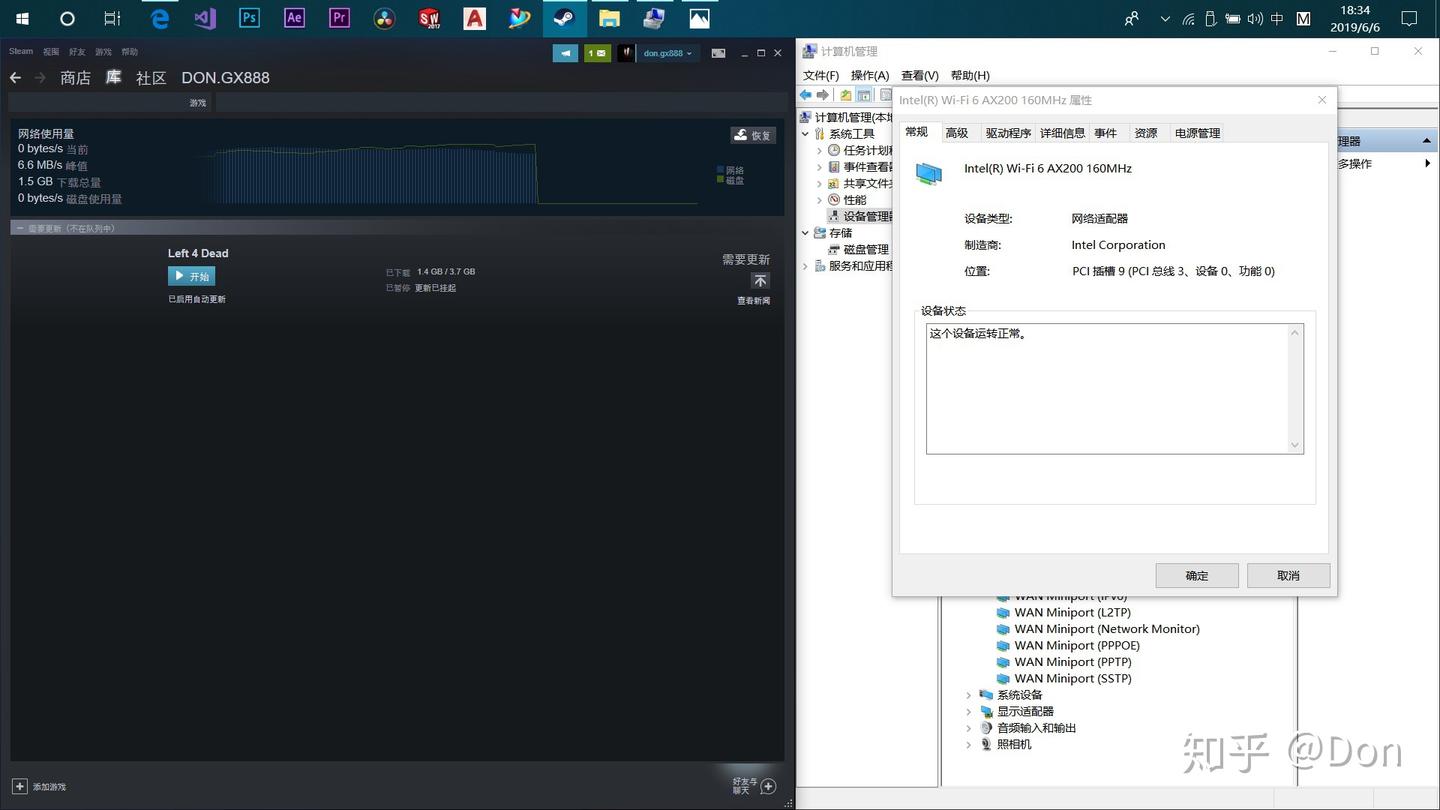This screenshot has width=1440, height=810.
Task: Collapse the 系统工具 tree node
Action: [x=805, y=134]
